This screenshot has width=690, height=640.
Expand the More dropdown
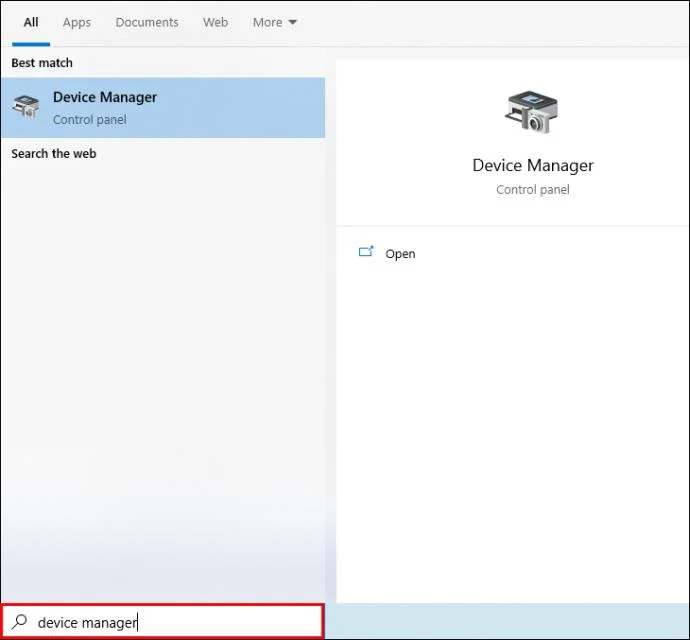275,22
